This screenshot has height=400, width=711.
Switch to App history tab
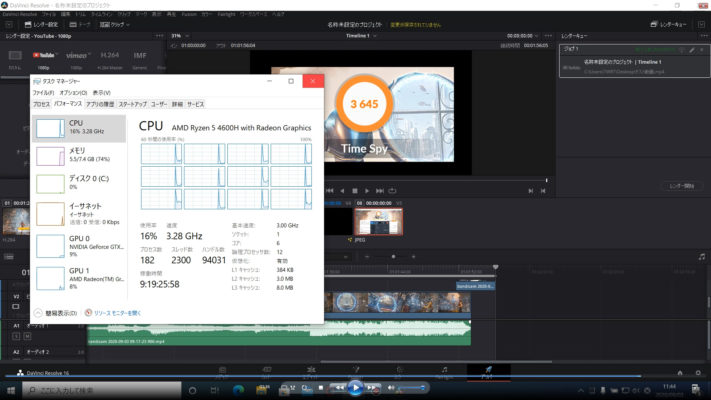tap(100, 104)
